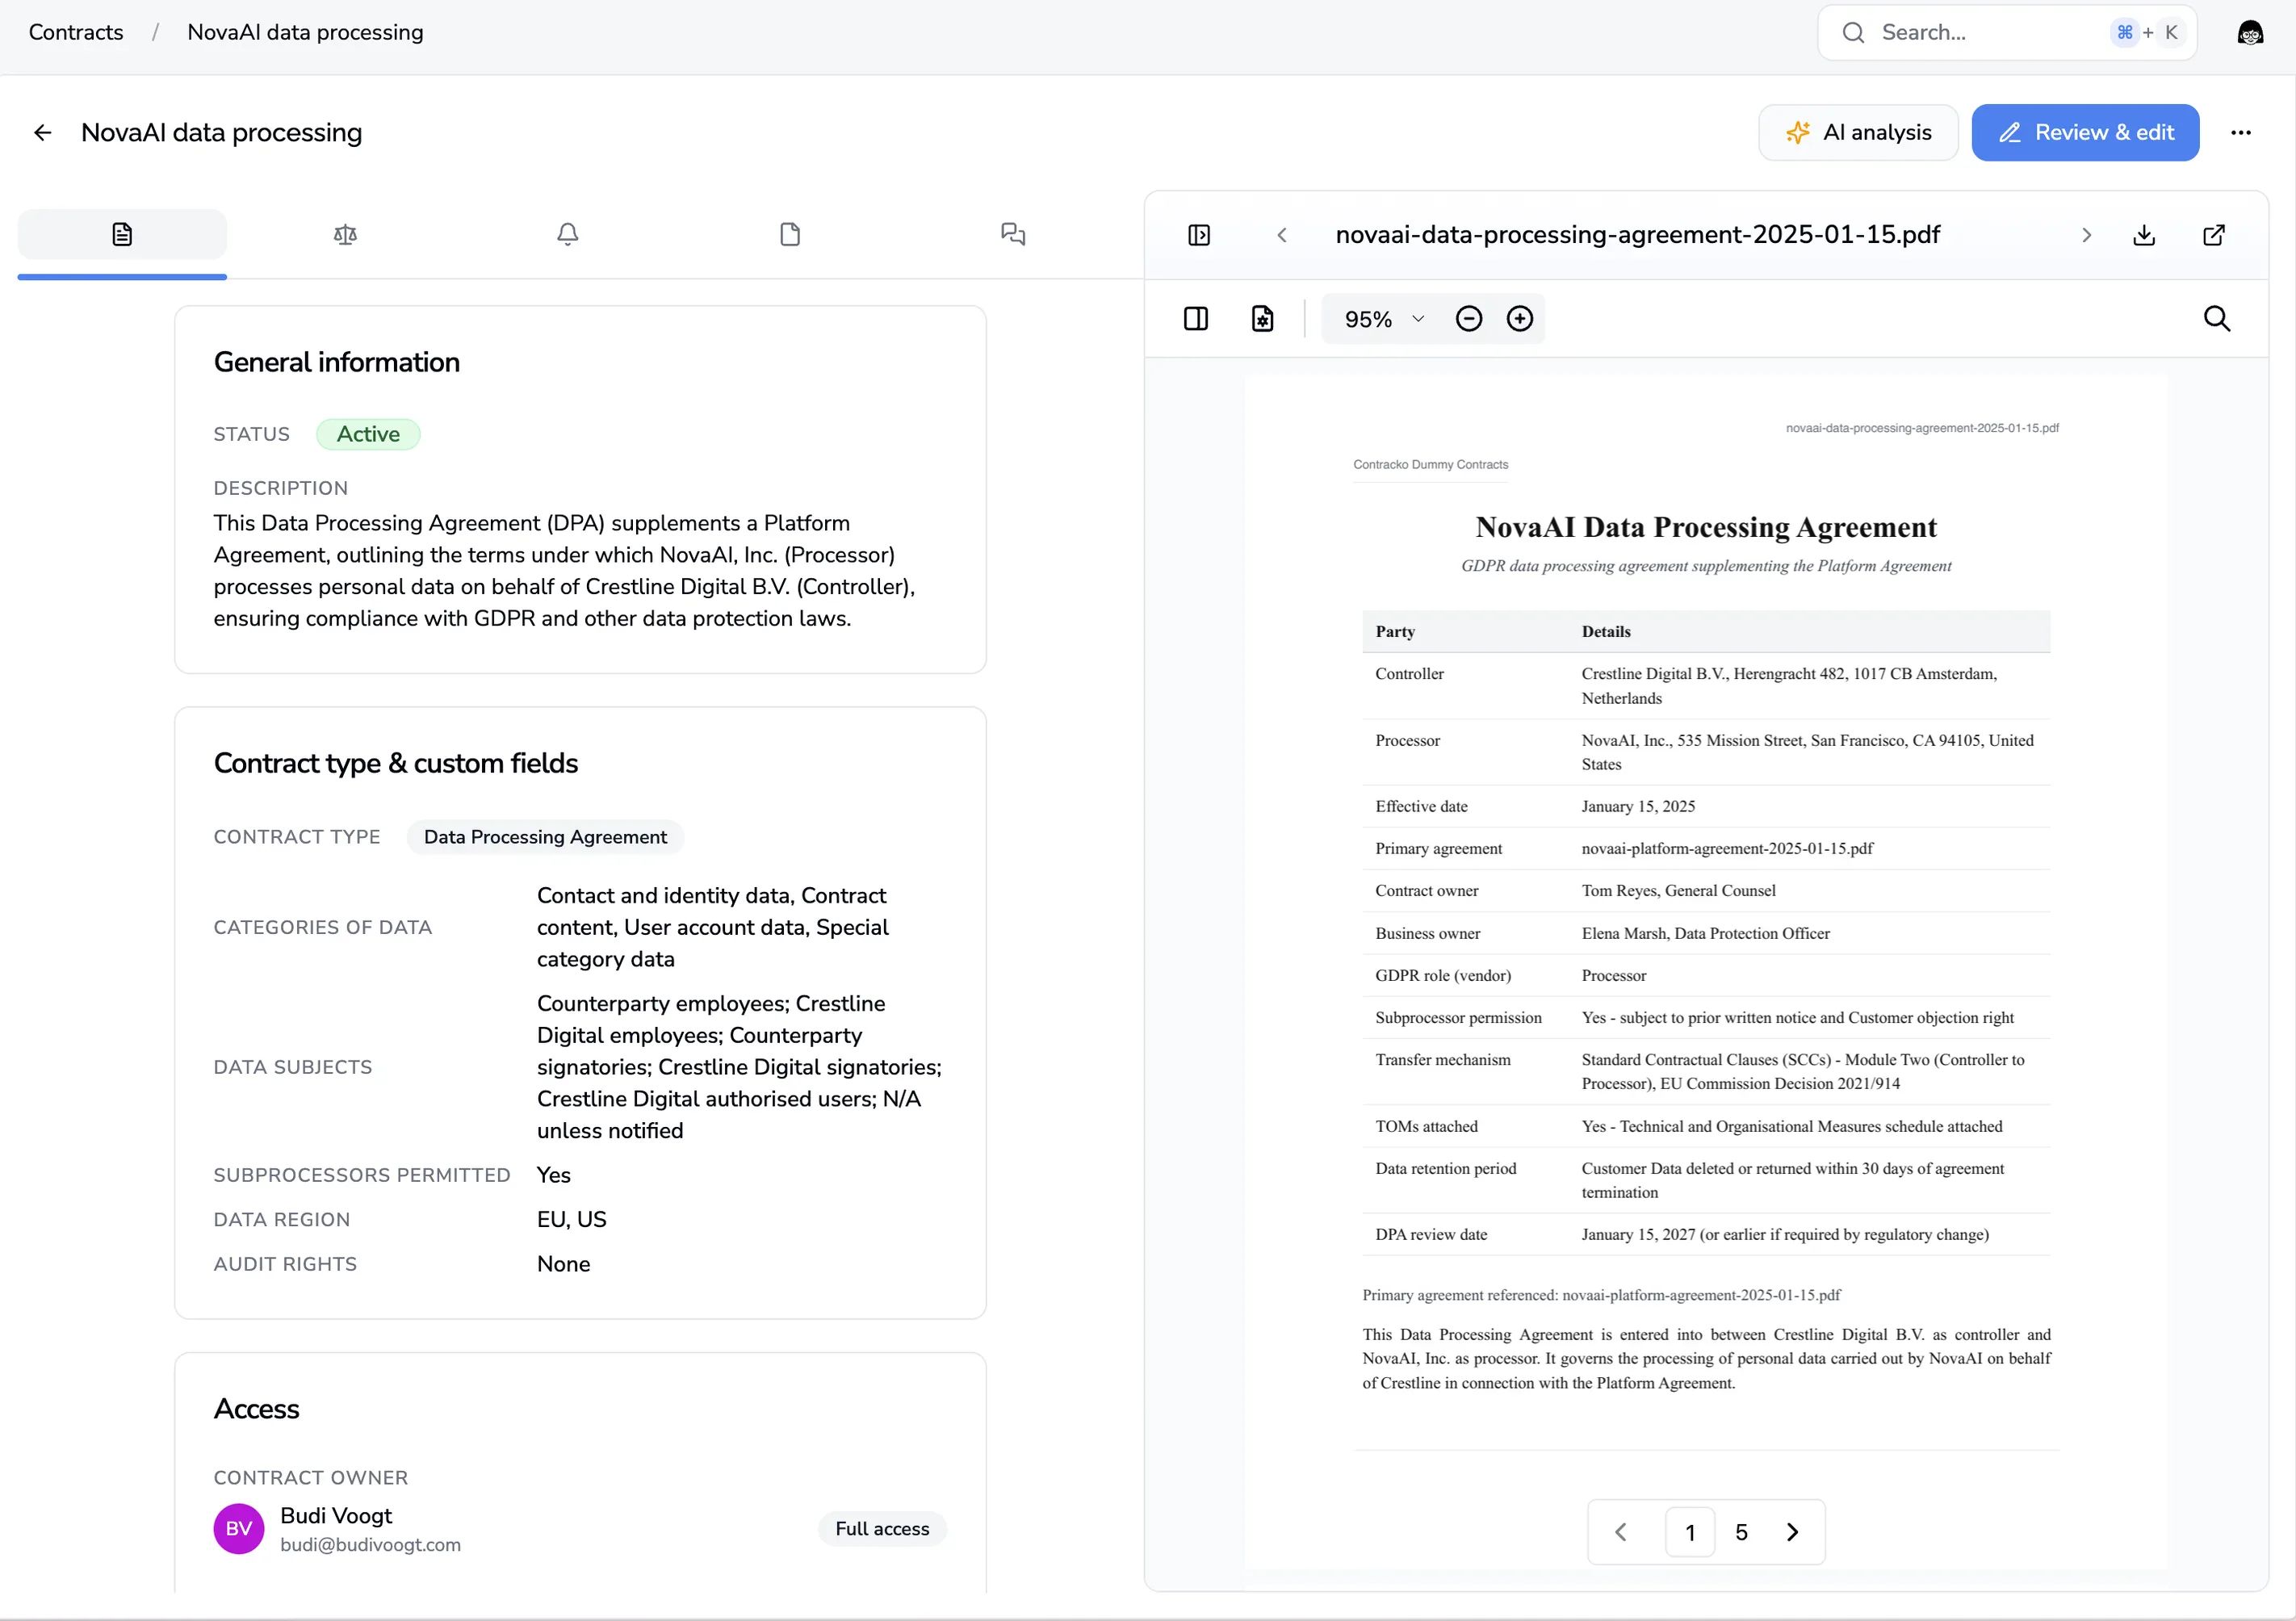This screenshot has width=2296, height=1621.
Task: Open the 95% zoom level dropdown
Action: [1384, 319]
